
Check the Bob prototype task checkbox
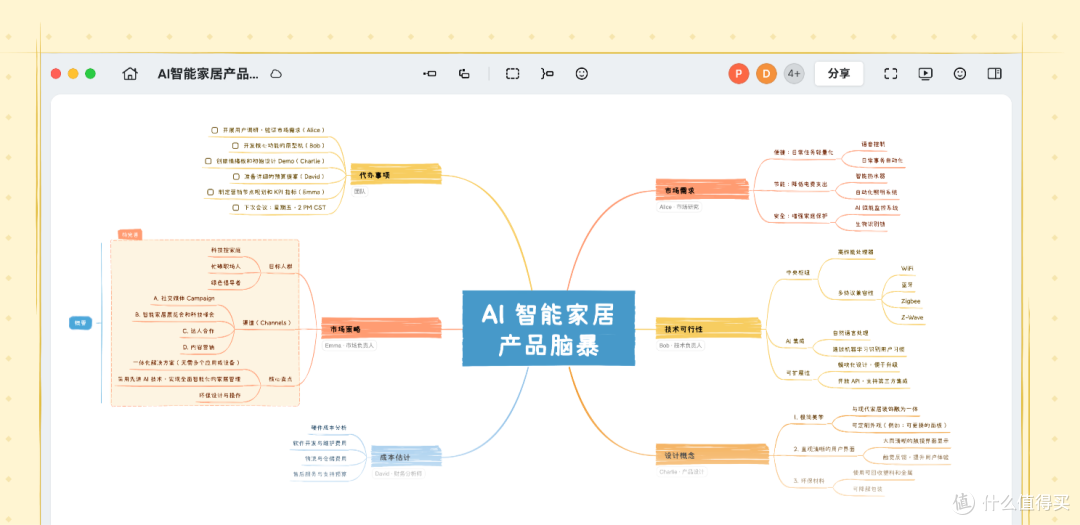(x=236, y=145)
